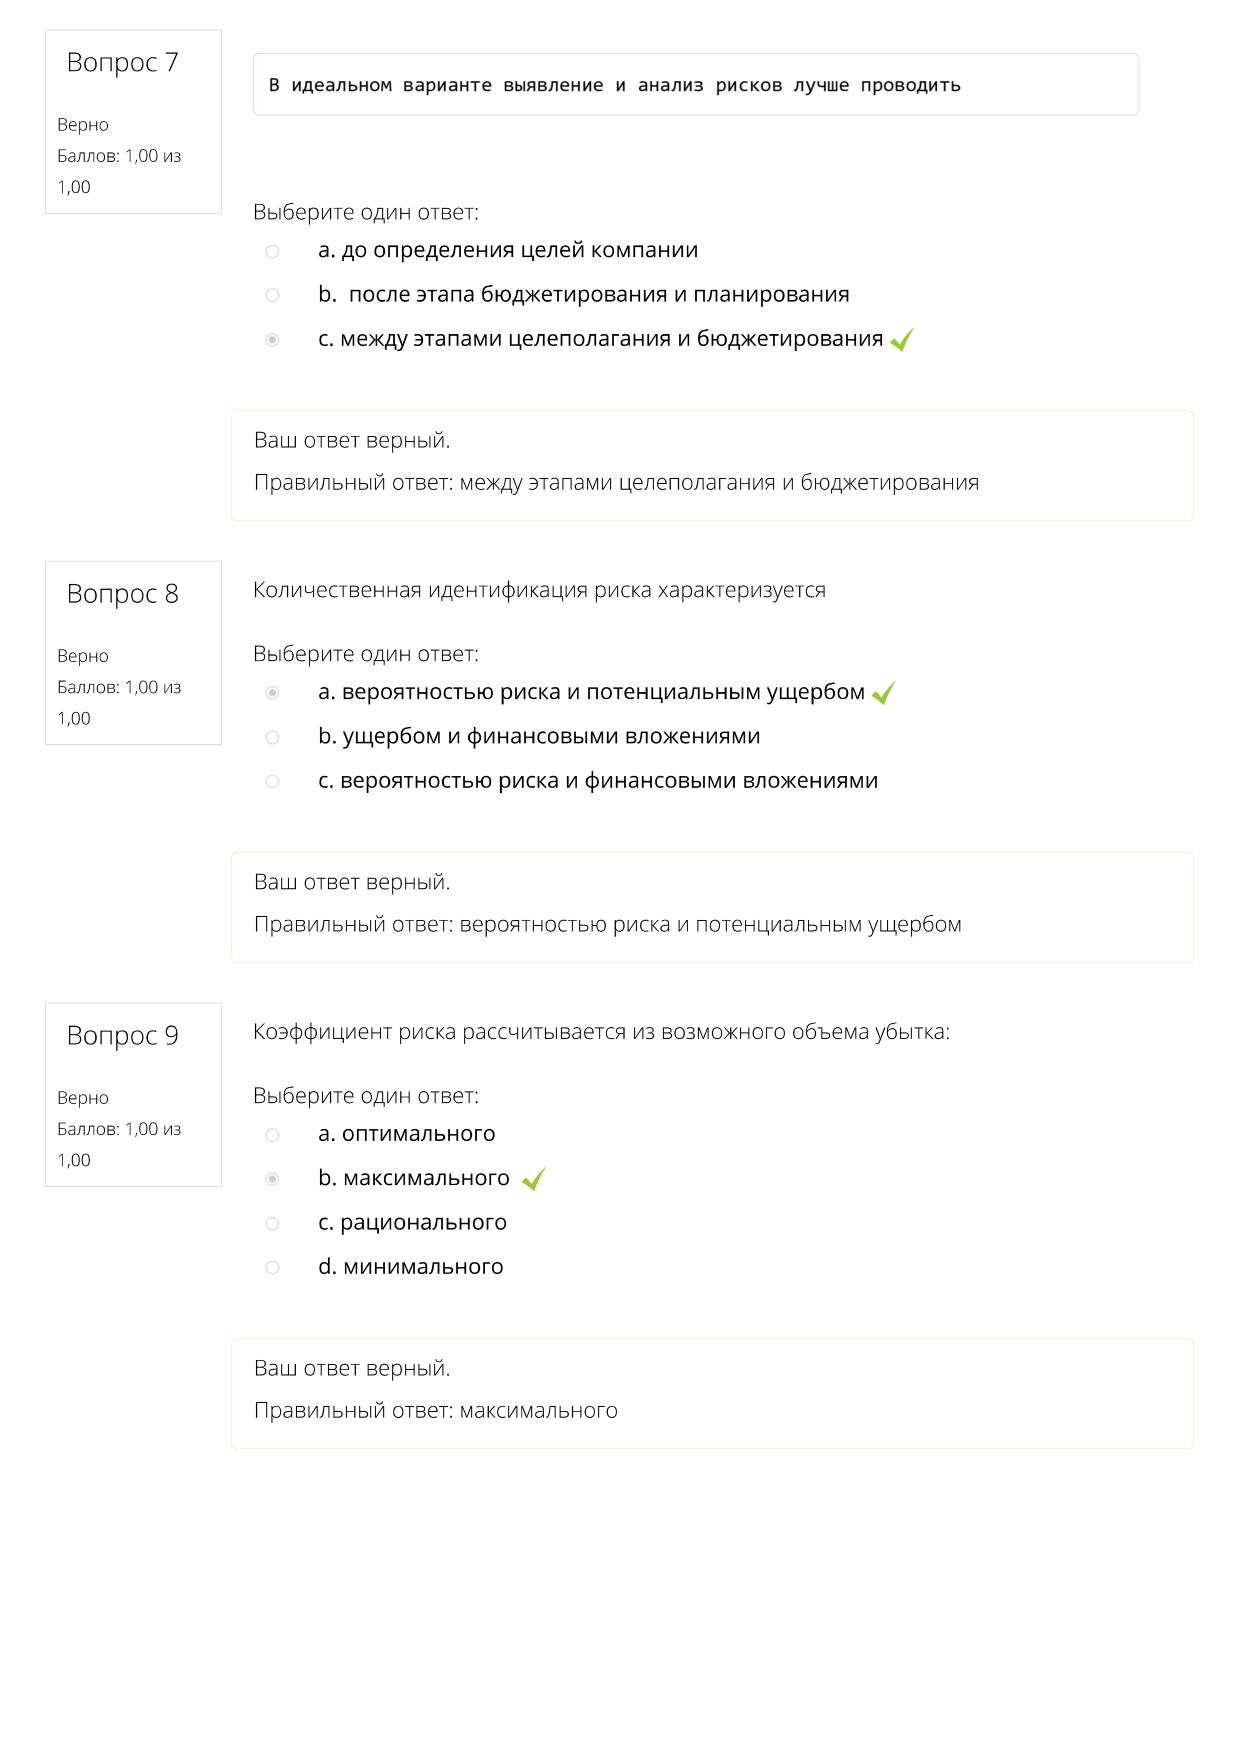Click question text 'Количественная идентификация риска характеризуется'
This screenshot has width=1239, height=1752.
point(539,590)
